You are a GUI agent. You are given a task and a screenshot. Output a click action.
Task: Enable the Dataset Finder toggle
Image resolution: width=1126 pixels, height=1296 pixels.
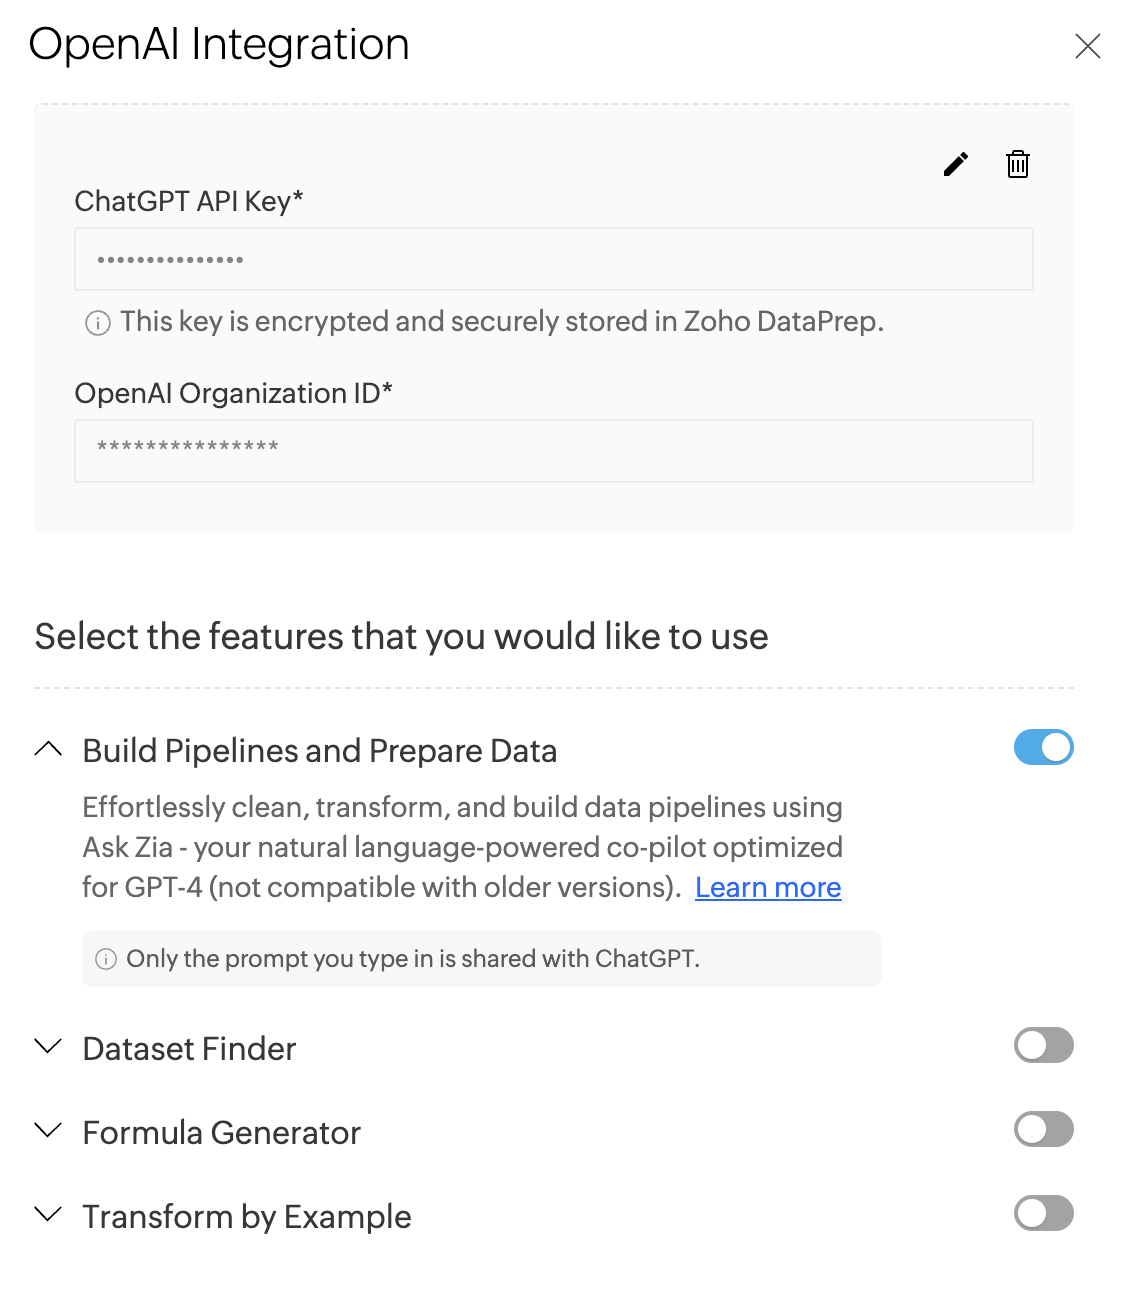(x=1043, y=1045)
